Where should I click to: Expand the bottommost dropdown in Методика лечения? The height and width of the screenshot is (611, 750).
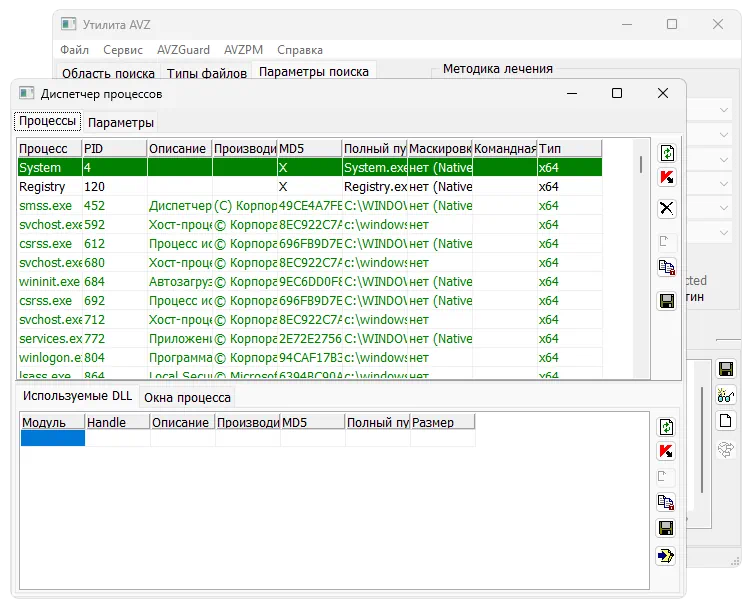[x=724, y=233]
